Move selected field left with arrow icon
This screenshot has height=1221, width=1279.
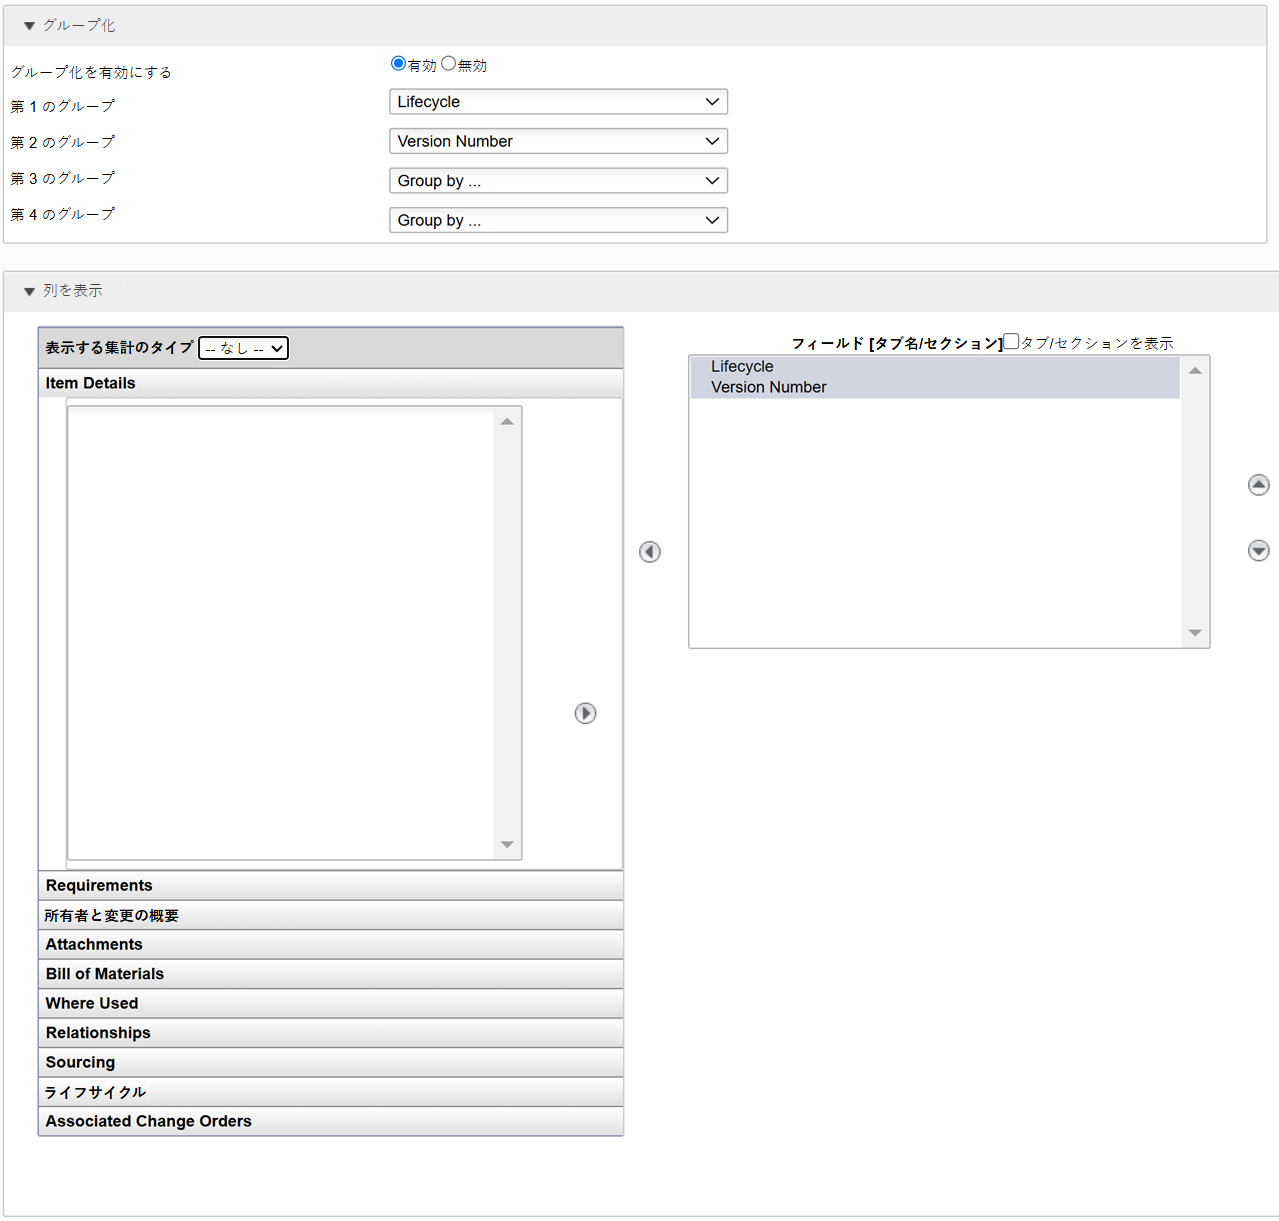(650, 552)
